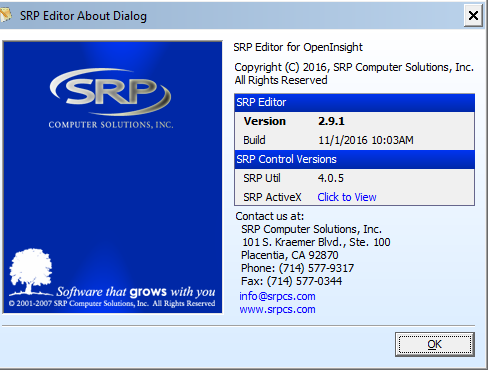Click the Placentia, CA 92870 address line

click(x=289, y=255)
